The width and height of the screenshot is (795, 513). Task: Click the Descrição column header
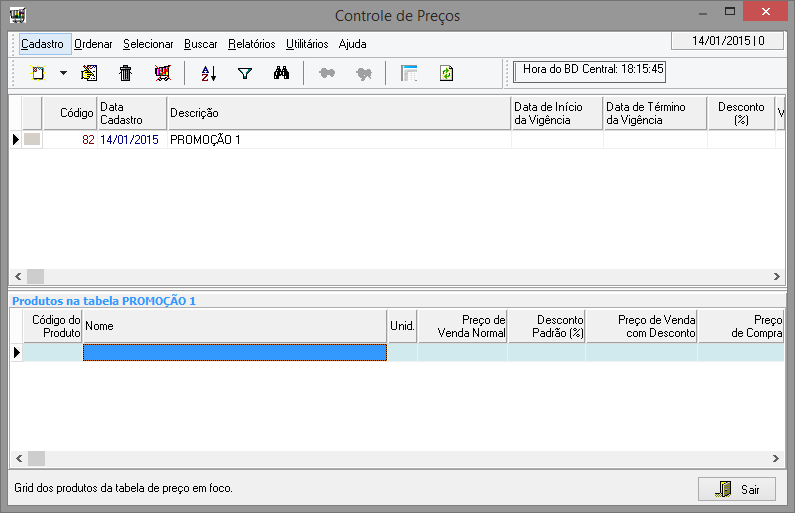338,114
